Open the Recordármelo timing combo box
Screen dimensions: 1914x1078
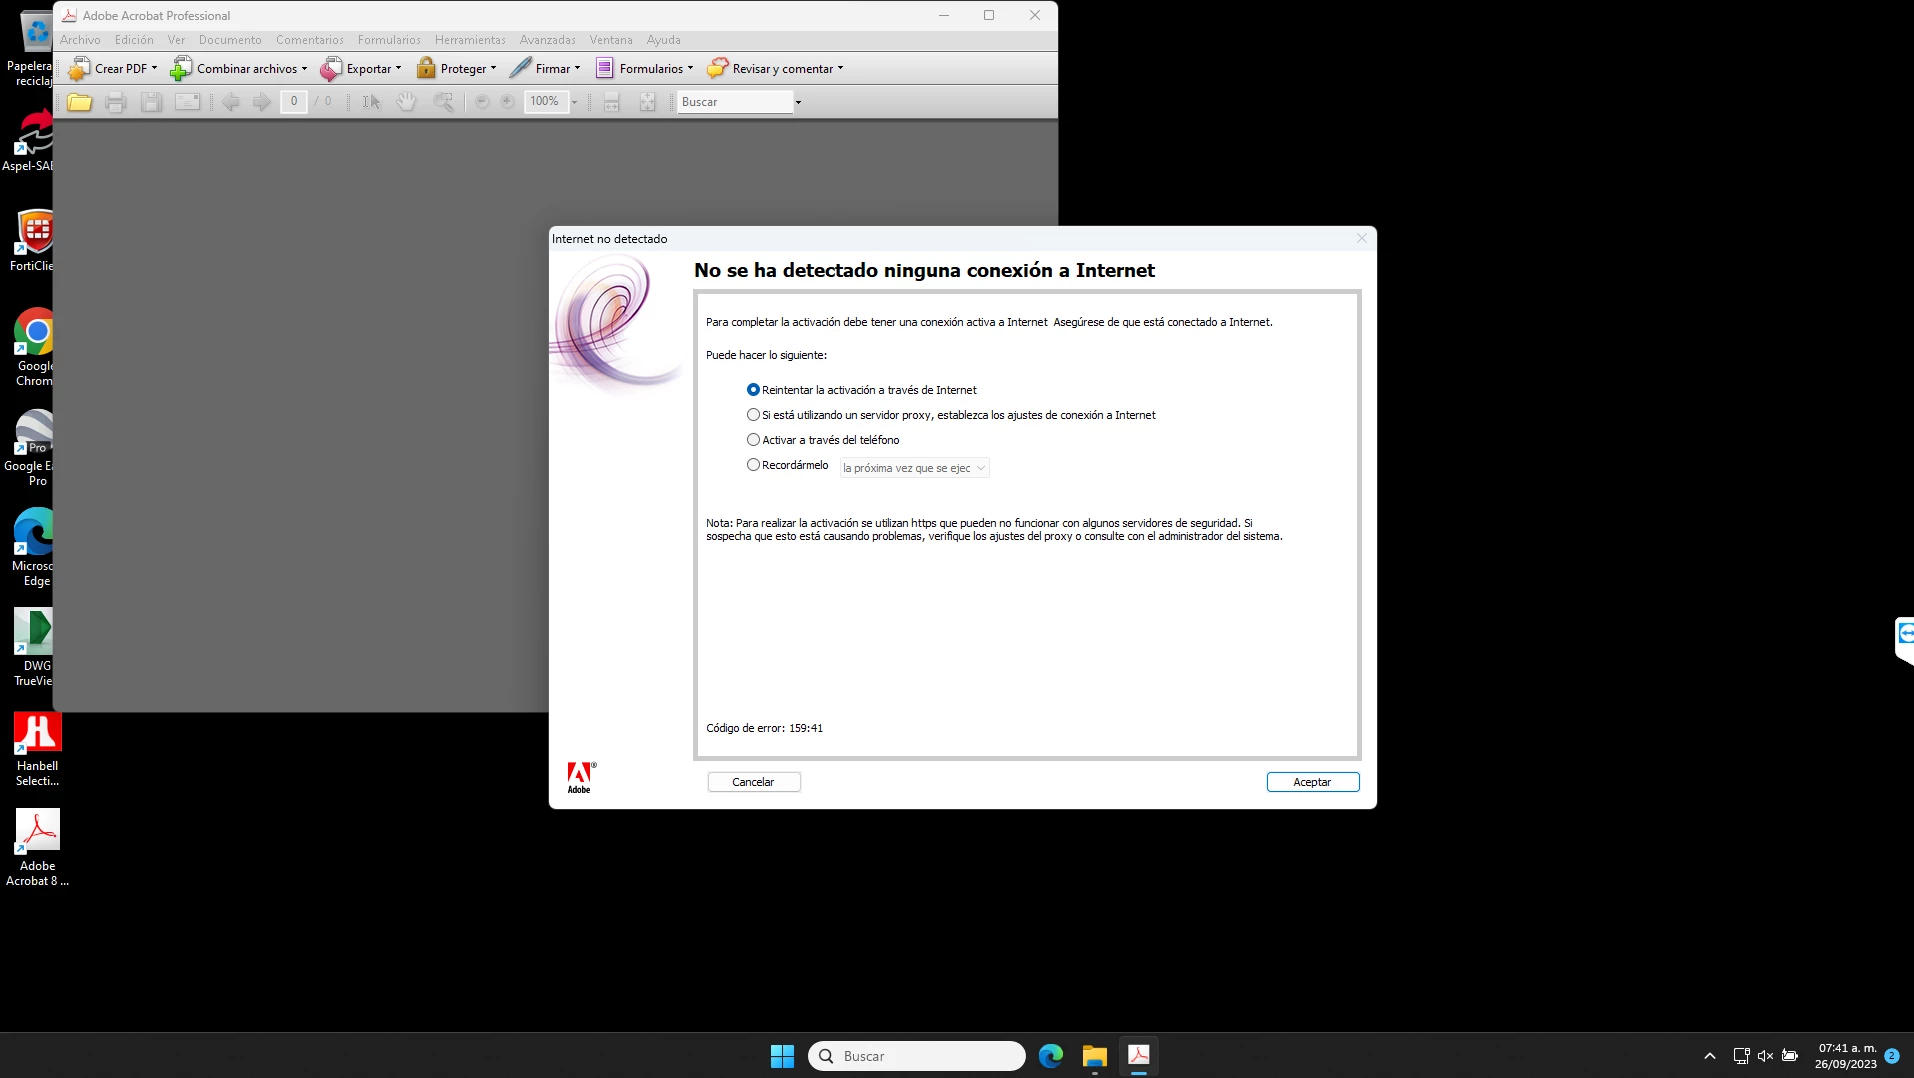914,468
